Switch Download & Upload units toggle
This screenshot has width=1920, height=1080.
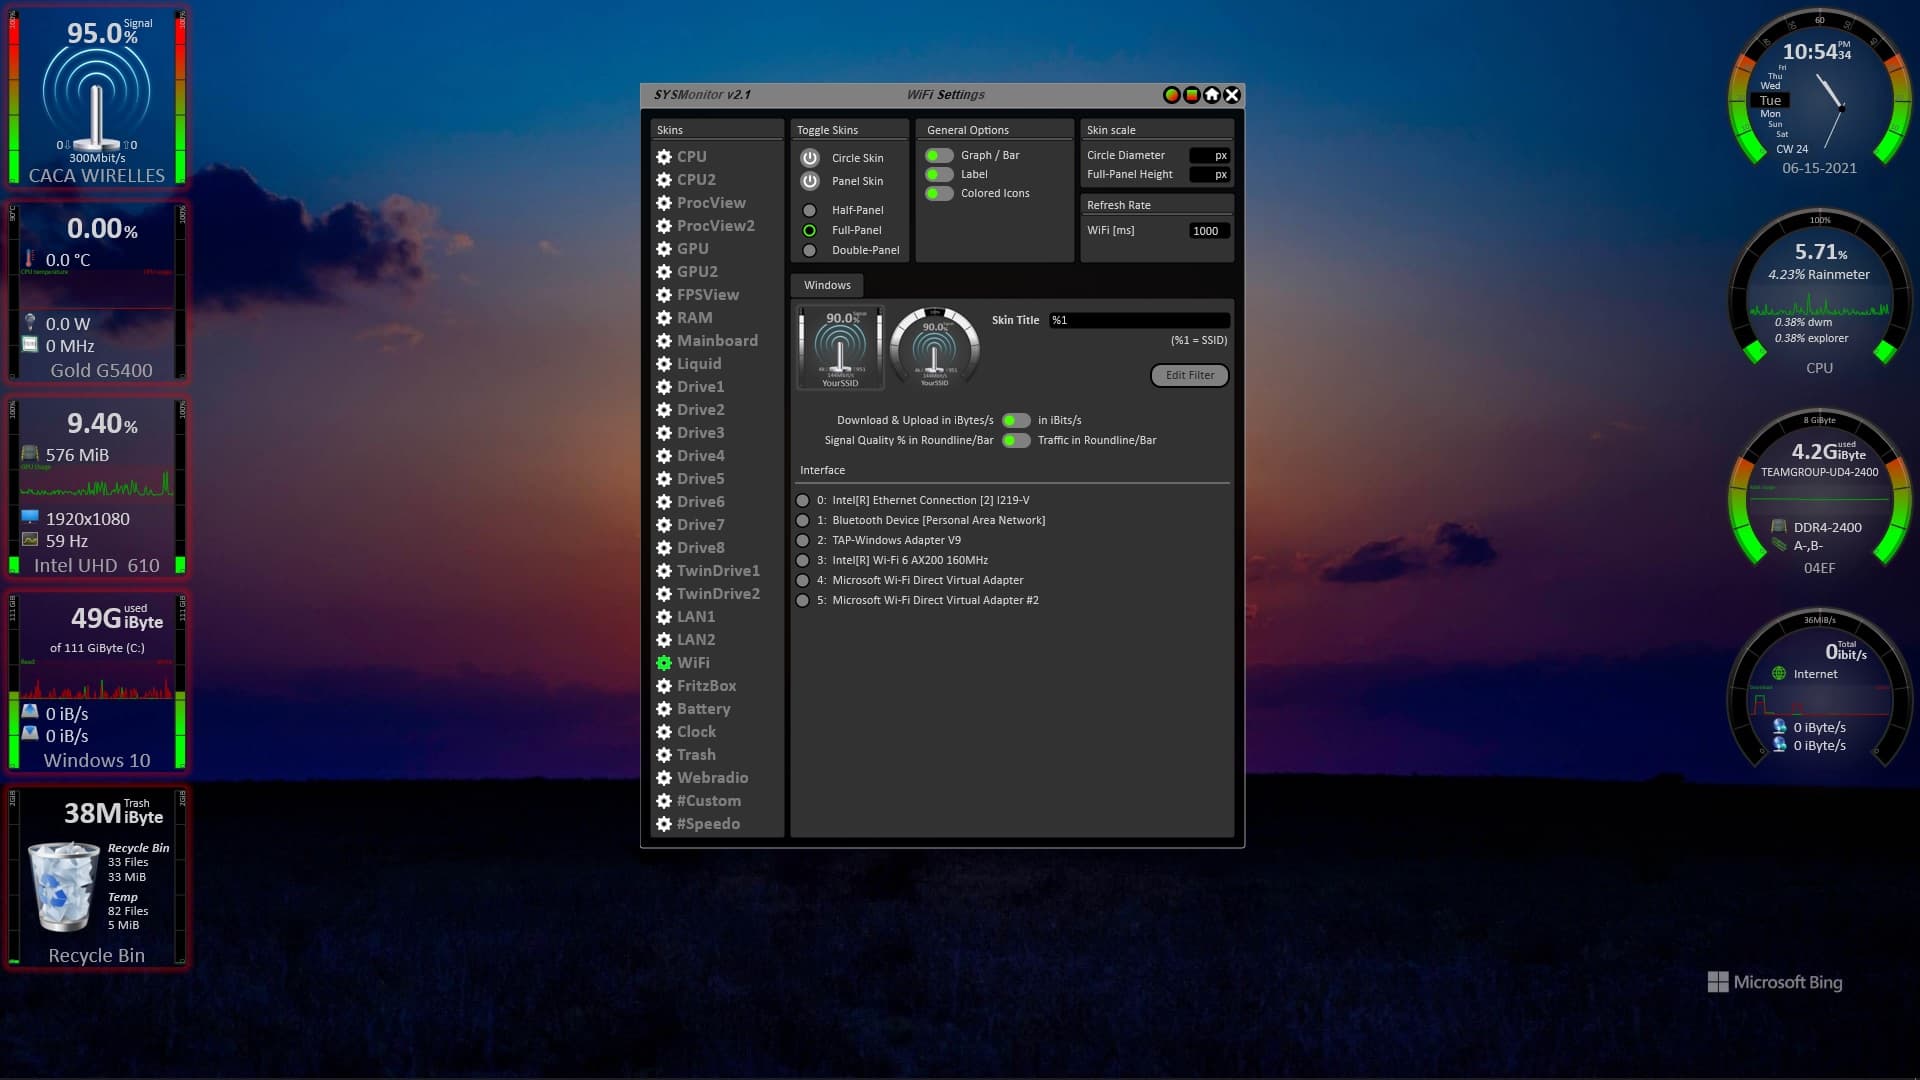coord(1016,421)
